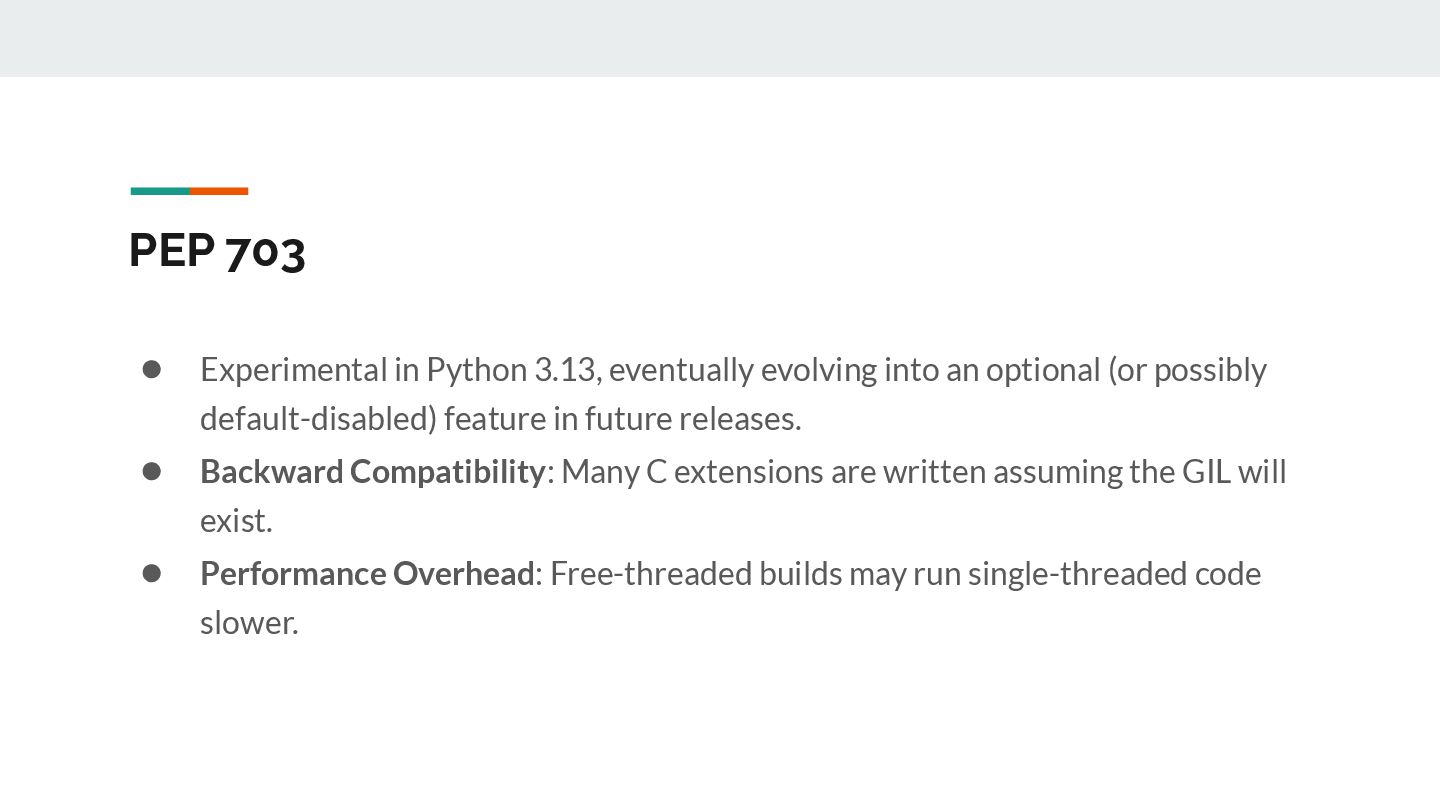Click the orange accent bar segment

[219, 191]
